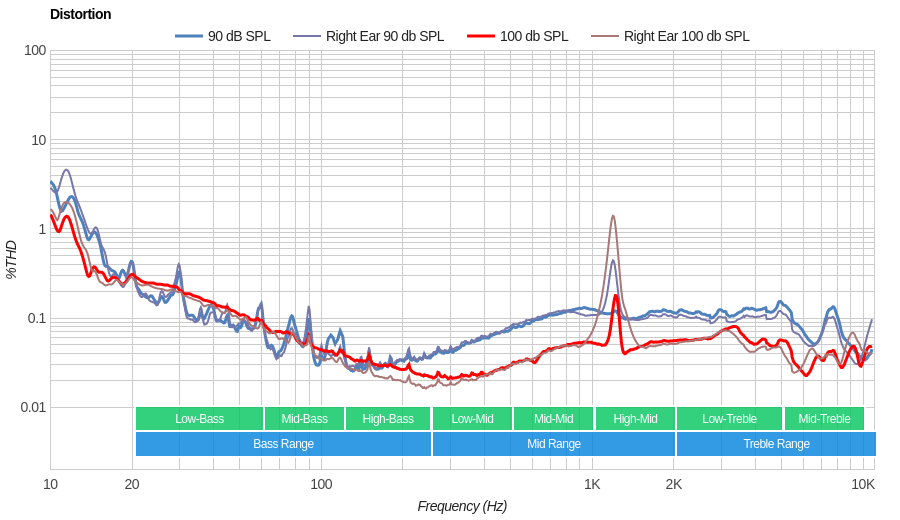The image size is (900, 520).
Task: Click the blue Bass Range bar
Action: 283,444
